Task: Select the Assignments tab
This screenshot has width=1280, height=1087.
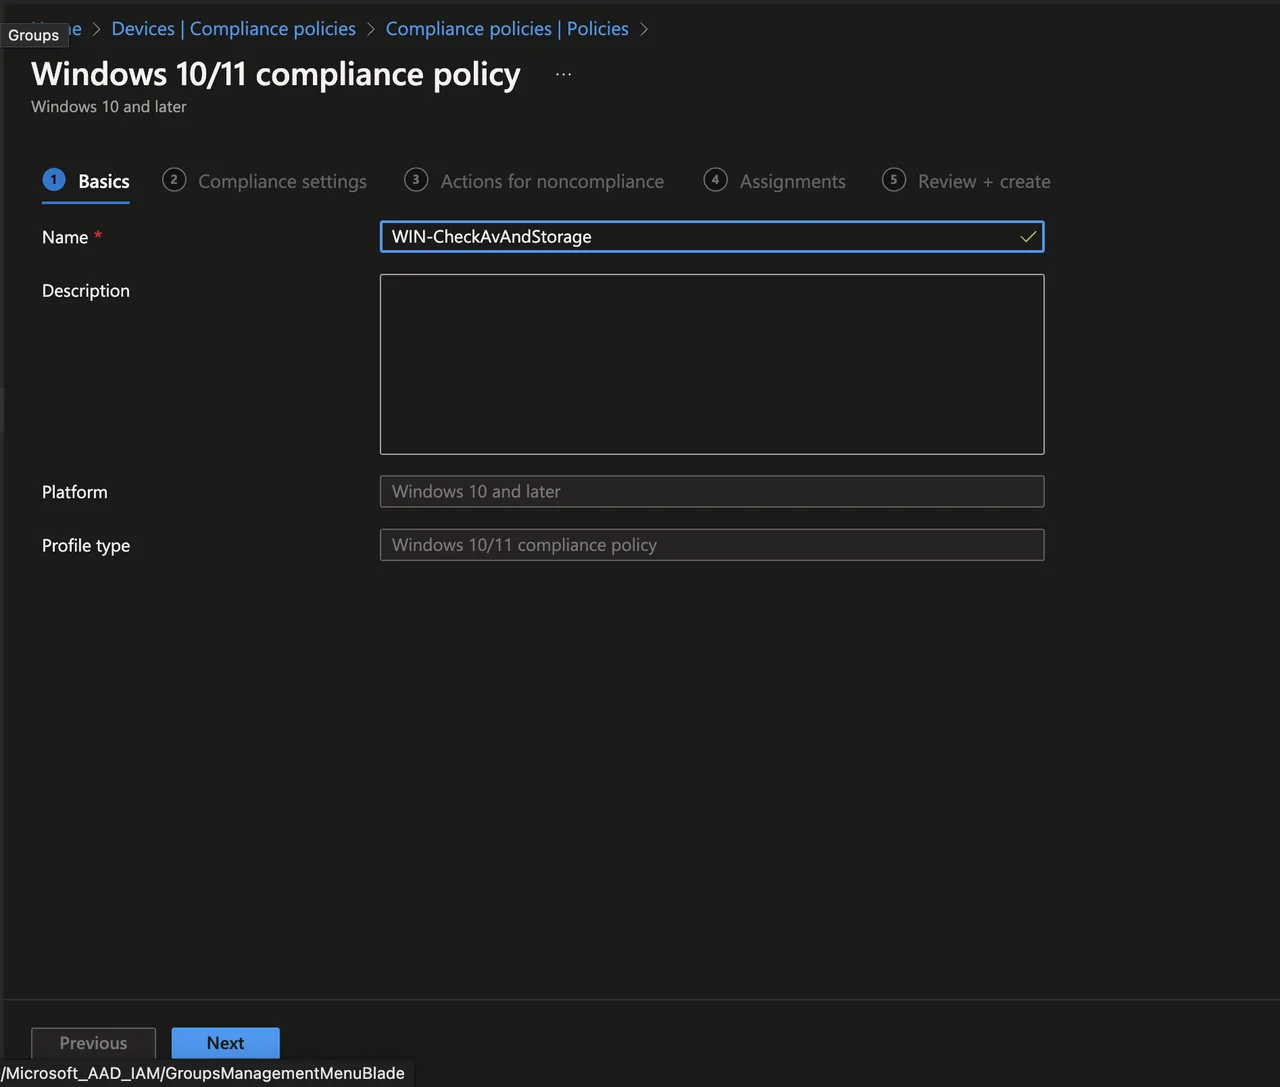Action: tap(775, 181)
